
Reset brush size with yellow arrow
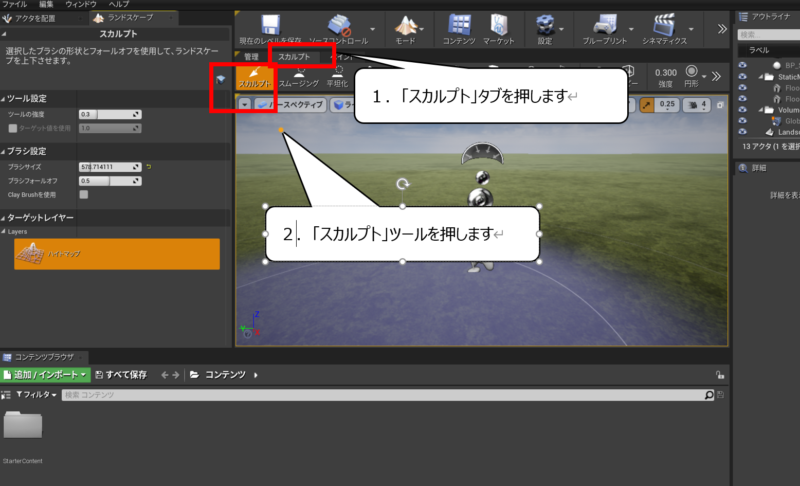click(148, 167)
